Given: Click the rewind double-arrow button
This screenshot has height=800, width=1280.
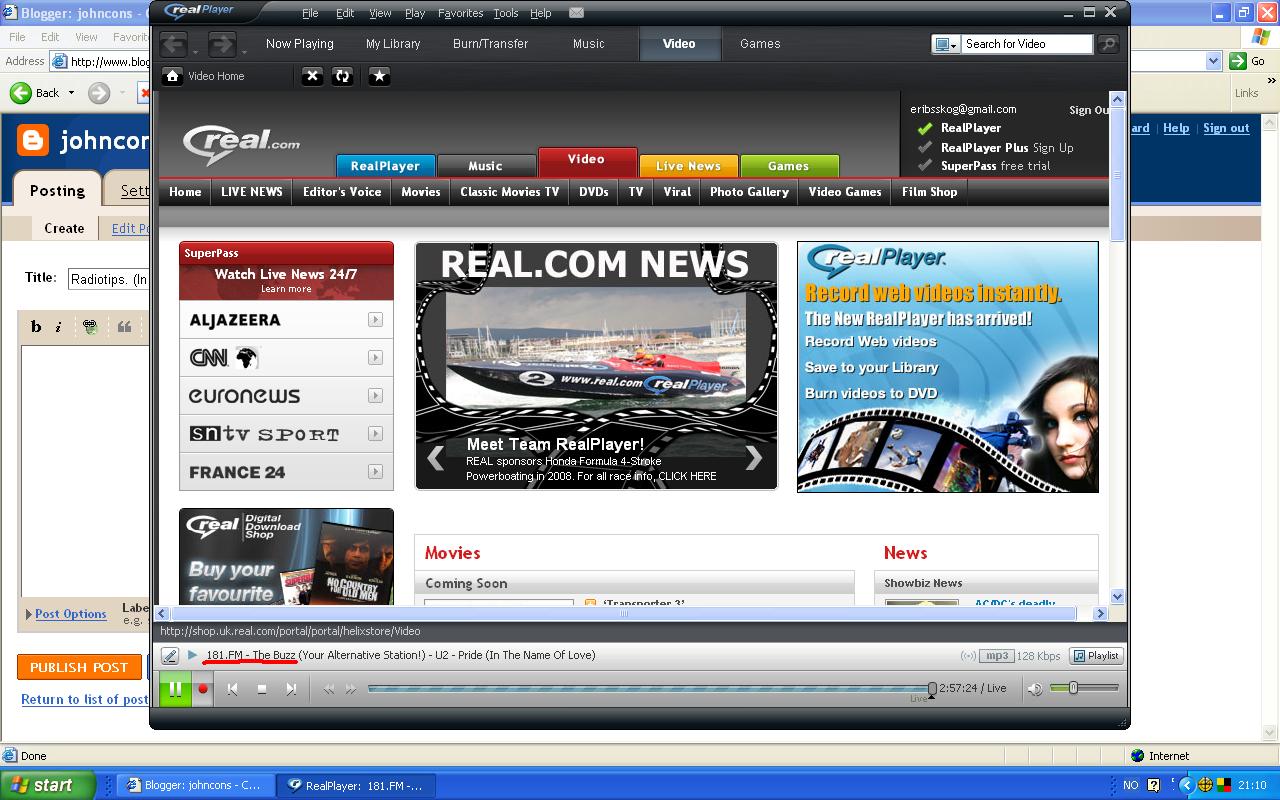Looking at the screenshot, I should (x=329, y=689).
